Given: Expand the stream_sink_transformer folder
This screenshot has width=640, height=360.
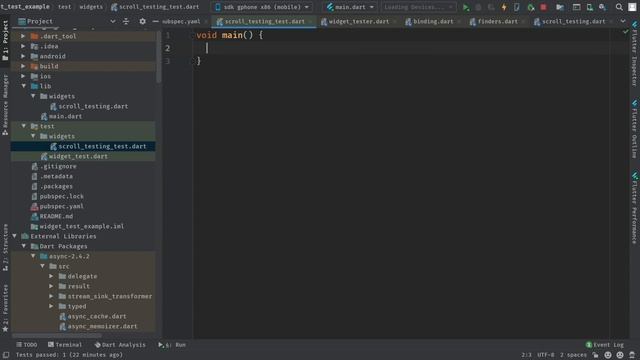Looking at the screenshot, I should 51,296.
